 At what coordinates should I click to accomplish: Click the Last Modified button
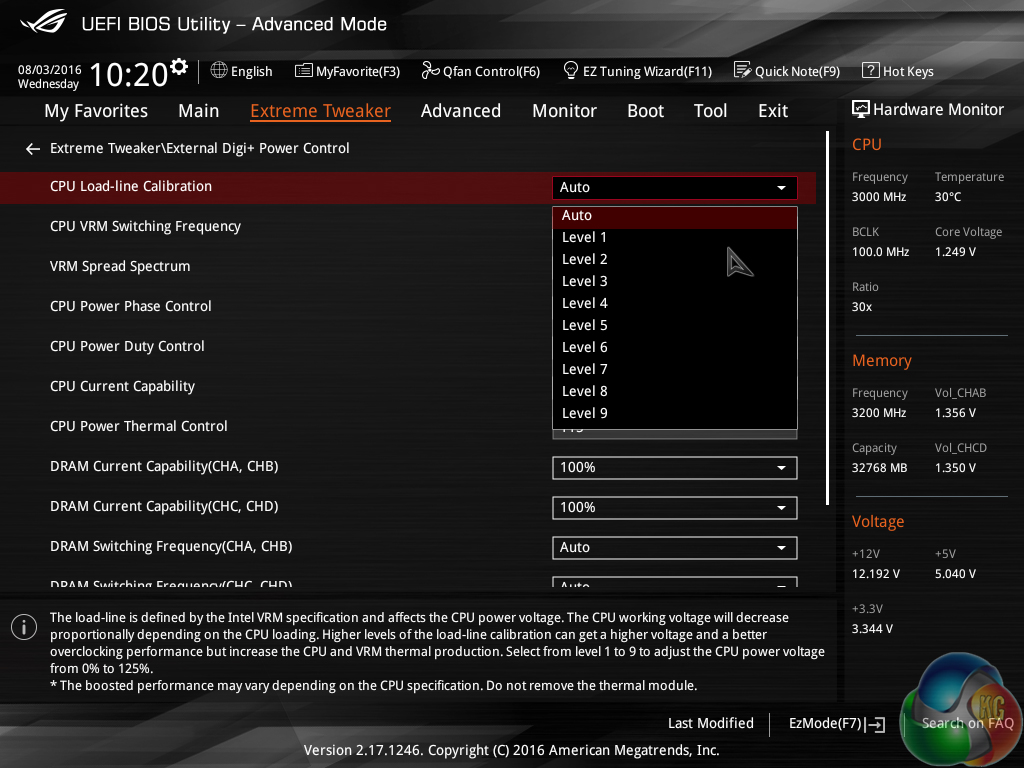tap(711, 724)
